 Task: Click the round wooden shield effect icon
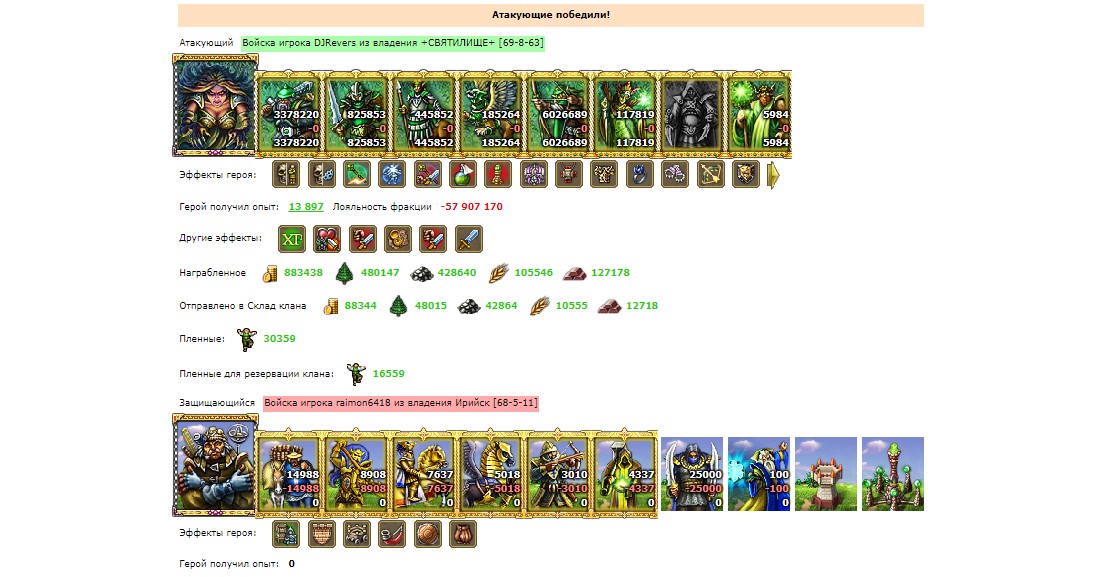click(x=427, y=534)
